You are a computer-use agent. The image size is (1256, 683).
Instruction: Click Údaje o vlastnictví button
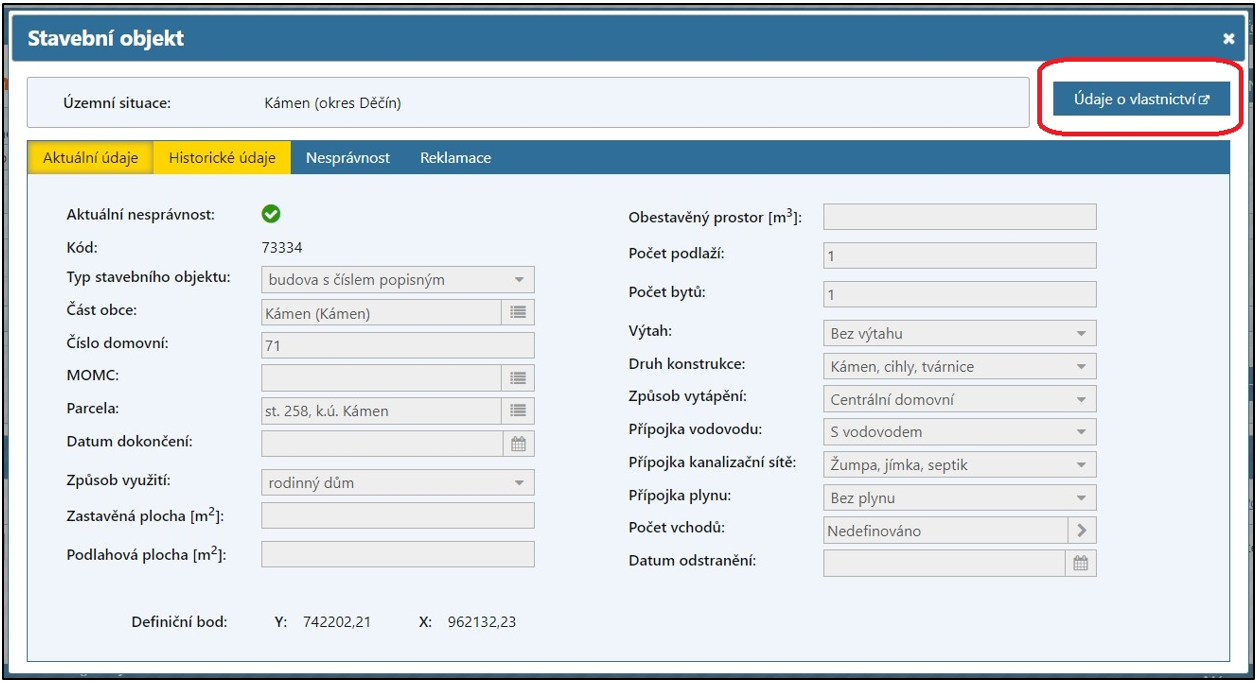(x=1141, y=99)
